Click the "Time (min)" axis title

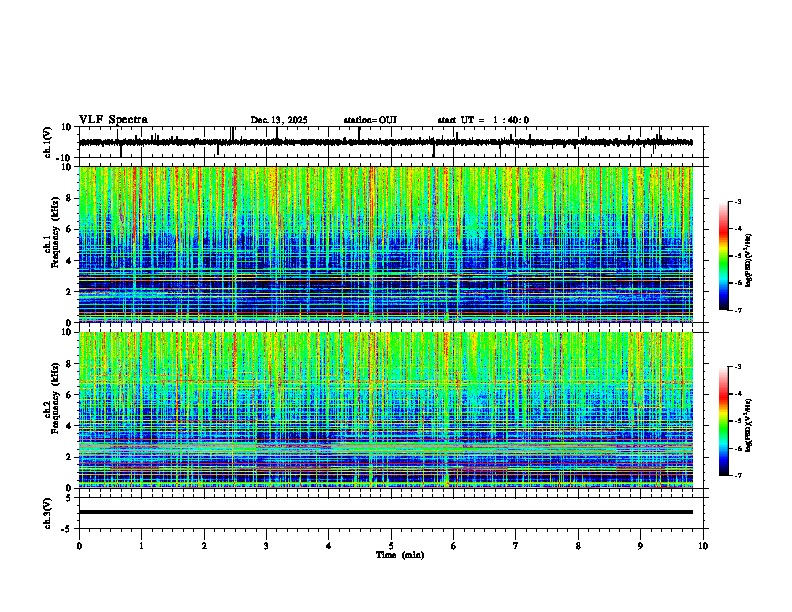point(400,555)
